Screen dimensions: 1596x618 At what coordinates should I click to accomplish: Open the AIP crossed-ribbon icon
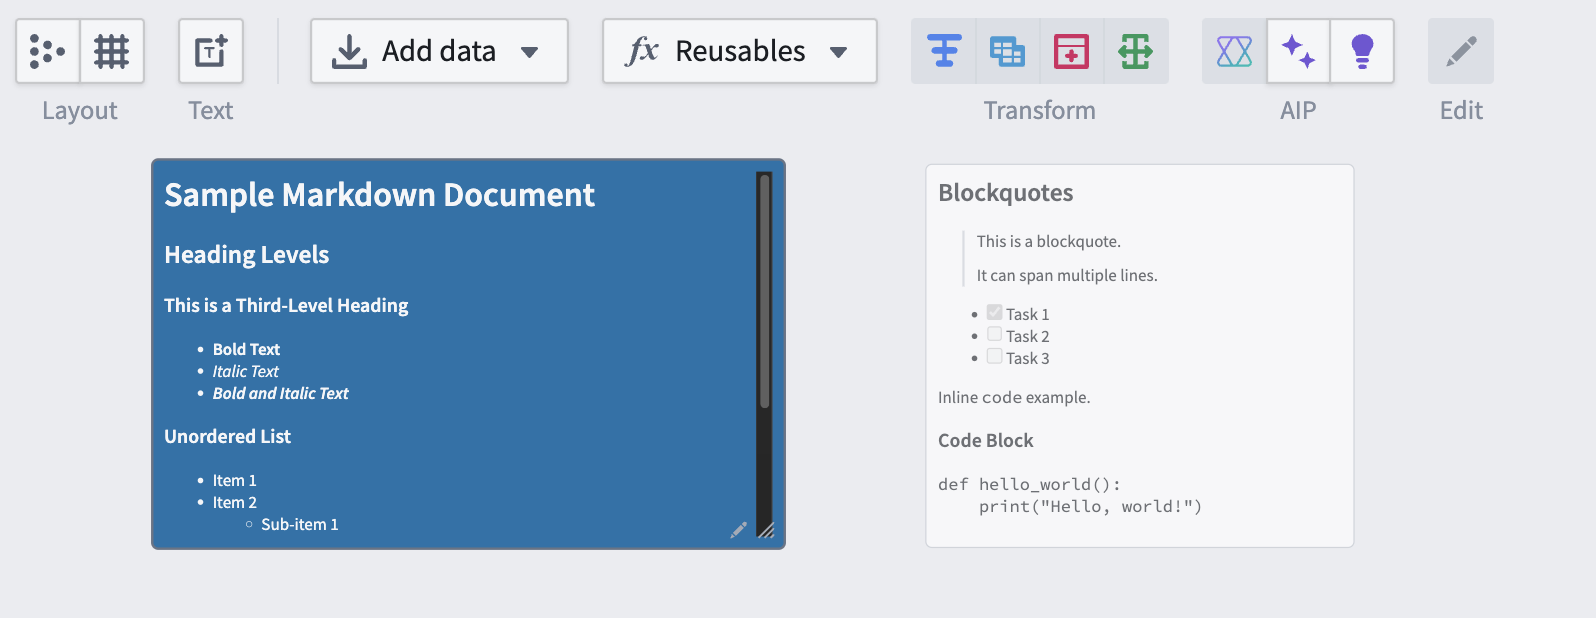point(1234,51)
